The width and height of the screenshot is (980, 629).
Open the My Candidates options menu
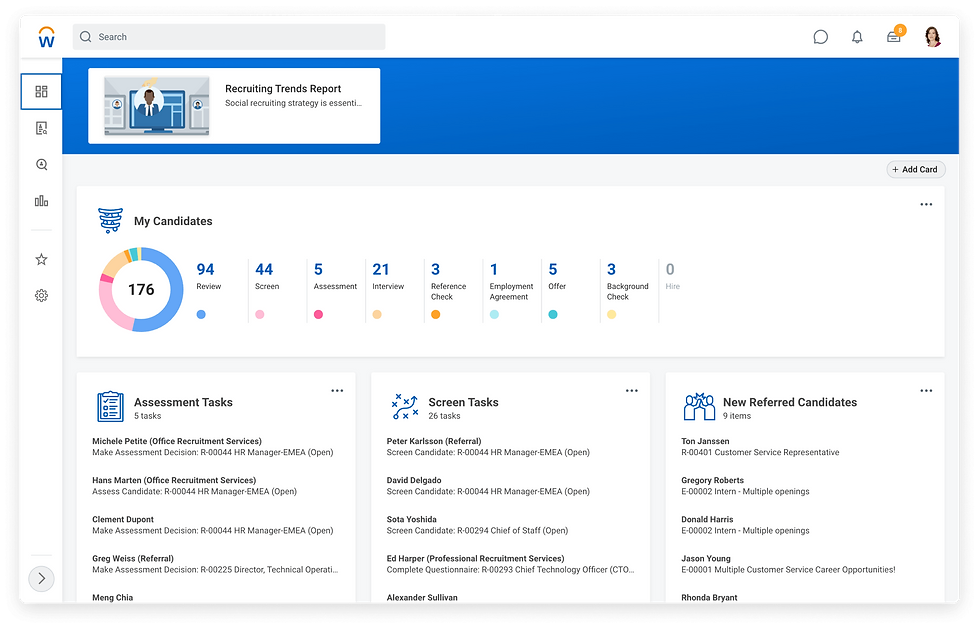[x=925, y=205]
